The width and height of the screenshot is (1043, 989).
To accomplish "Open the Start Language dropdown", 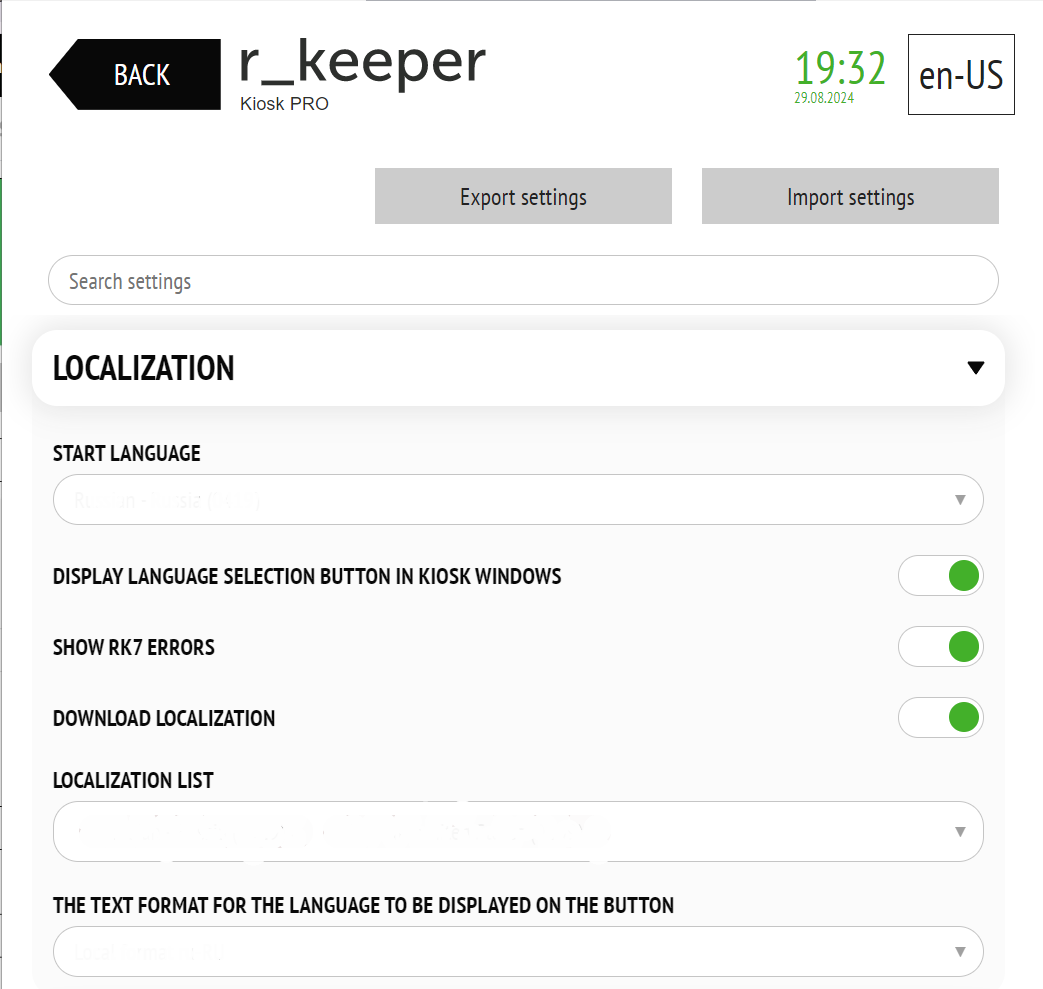I will [x=518, y=499].
